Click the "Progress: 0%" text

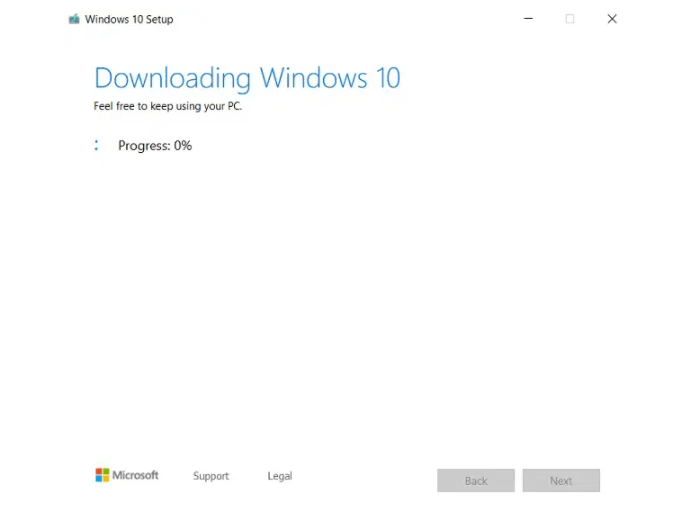(155, 146)
